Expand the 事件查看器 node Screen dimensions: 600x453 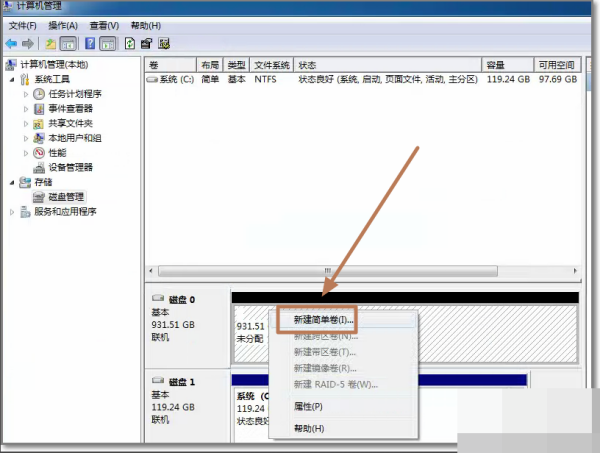click(26, 109)
